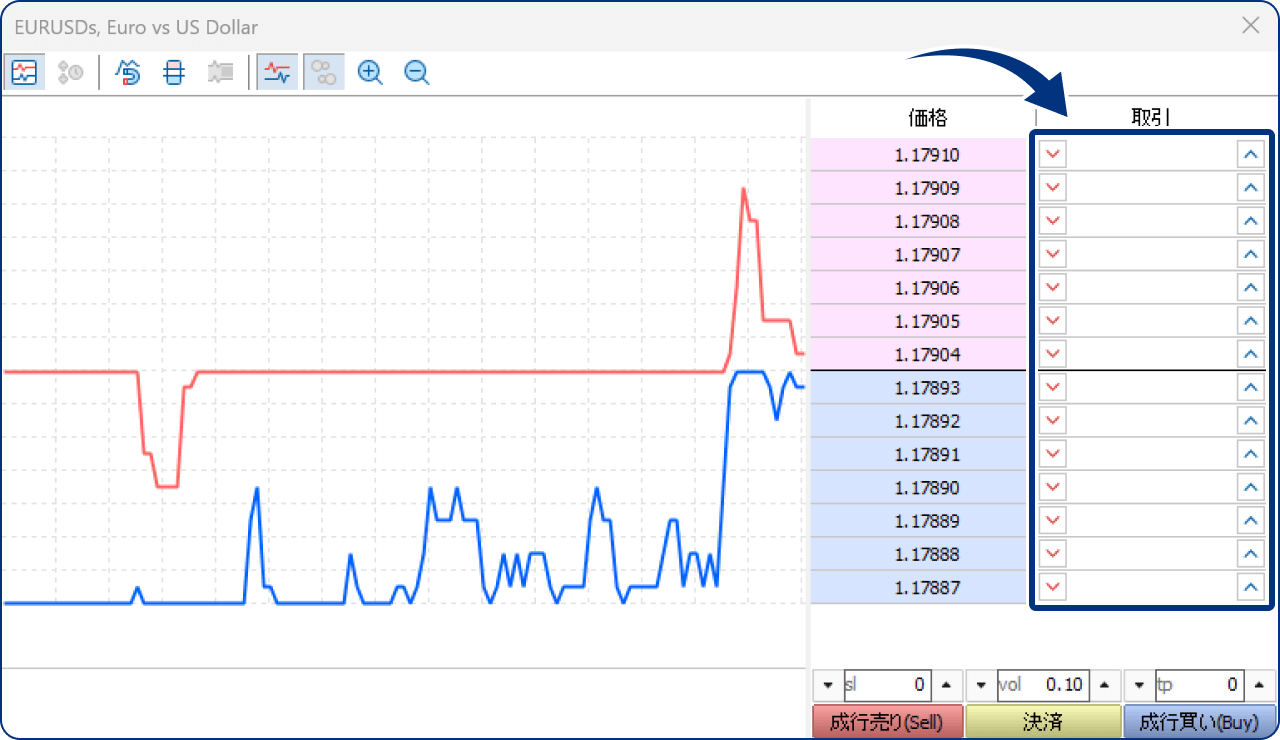
Task: Click red down arrow at price 1.17910
Action: coord(1053,155)
